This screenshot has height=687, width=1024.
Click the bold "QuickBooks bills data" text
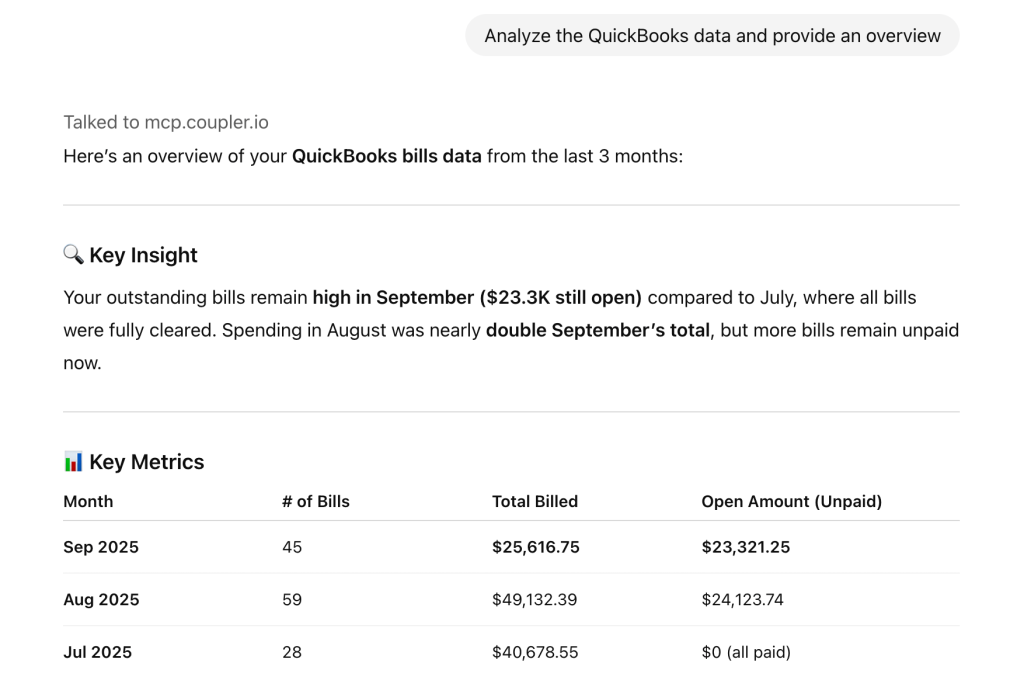tap(386, 156)
